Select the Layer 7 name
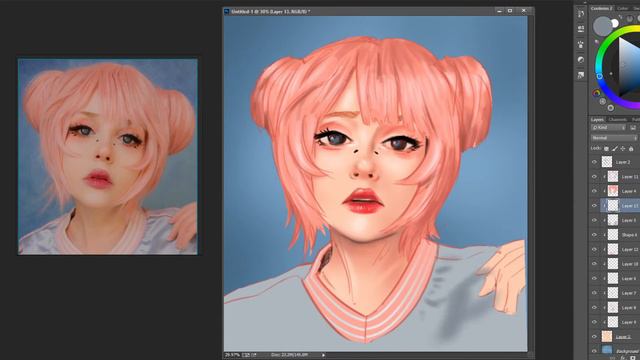The height and width of the screenshot is (360, 640). pos(629,293)
